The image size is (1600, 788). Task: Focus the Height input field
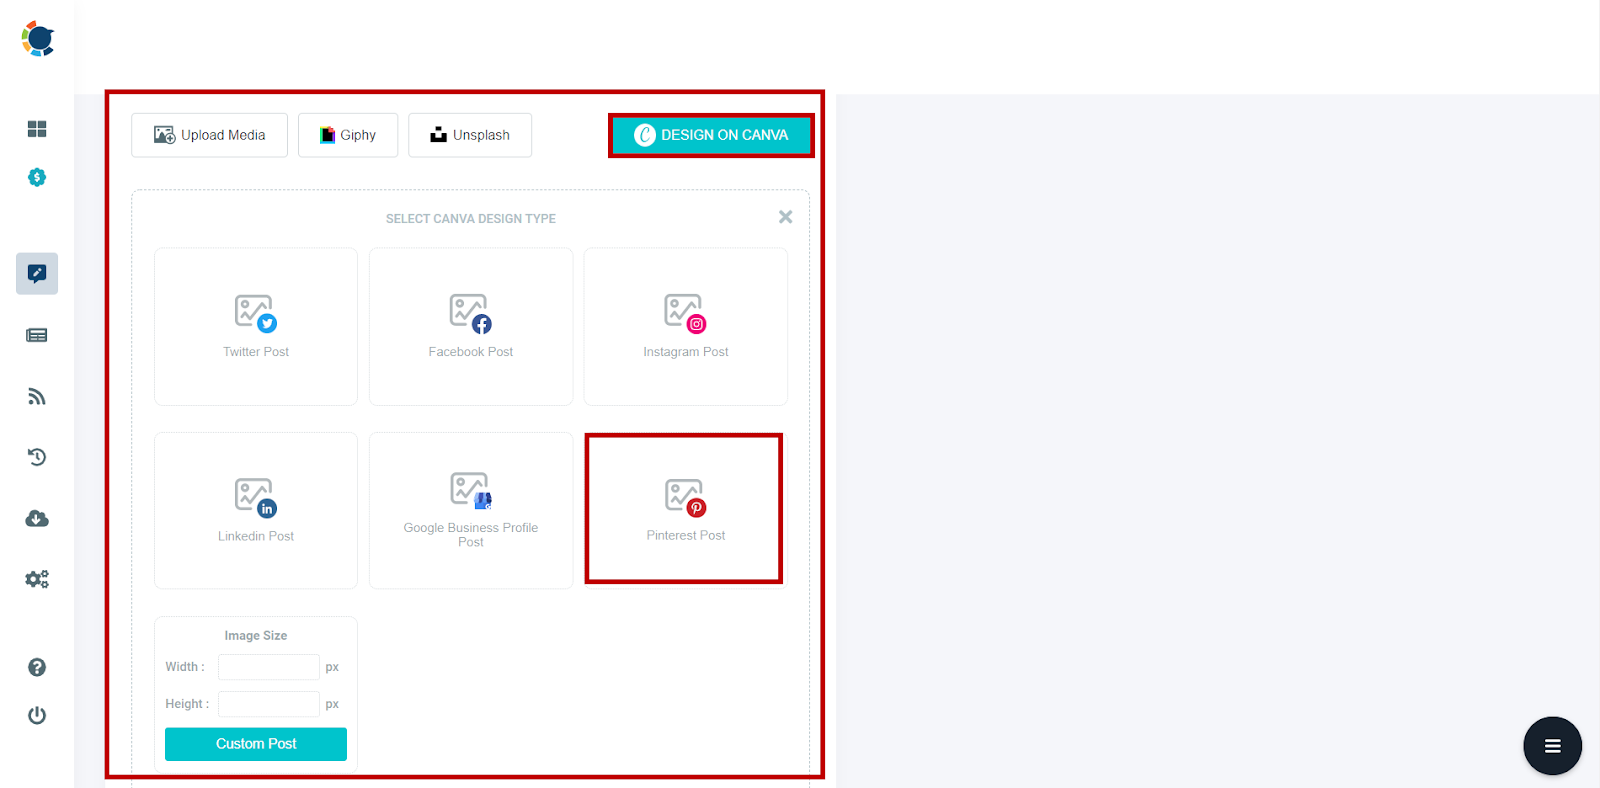269,704
